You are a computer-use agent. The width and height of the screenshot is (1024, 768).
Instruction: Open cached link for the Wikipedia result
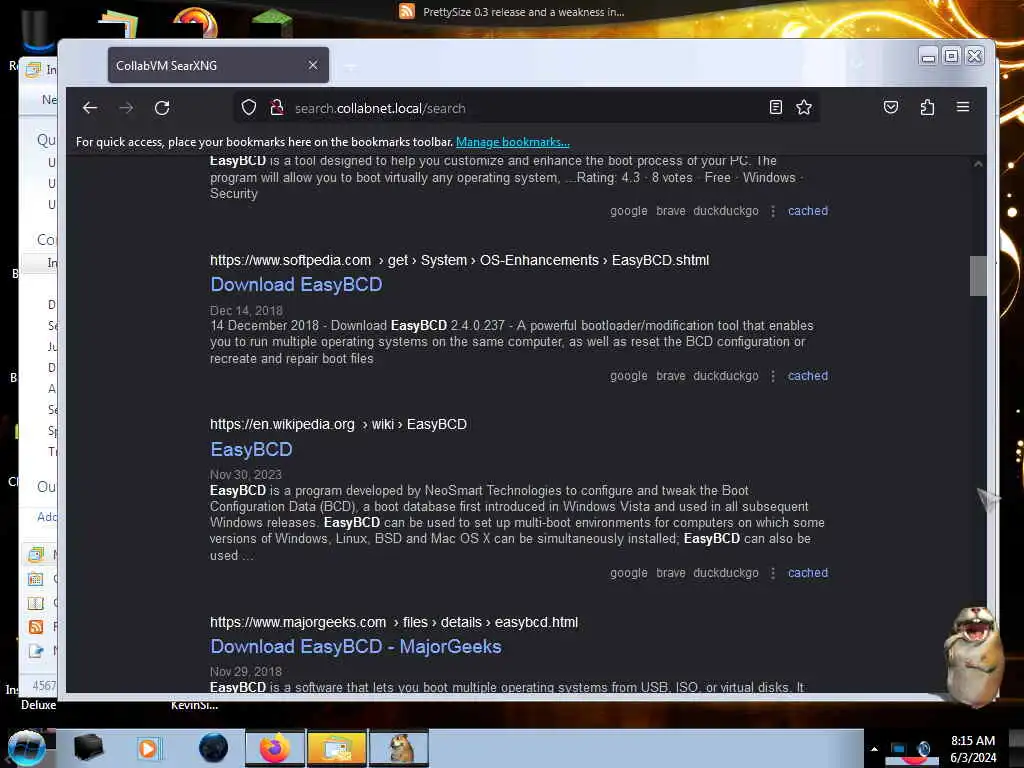pyautogui.click(x=808, y=573)
